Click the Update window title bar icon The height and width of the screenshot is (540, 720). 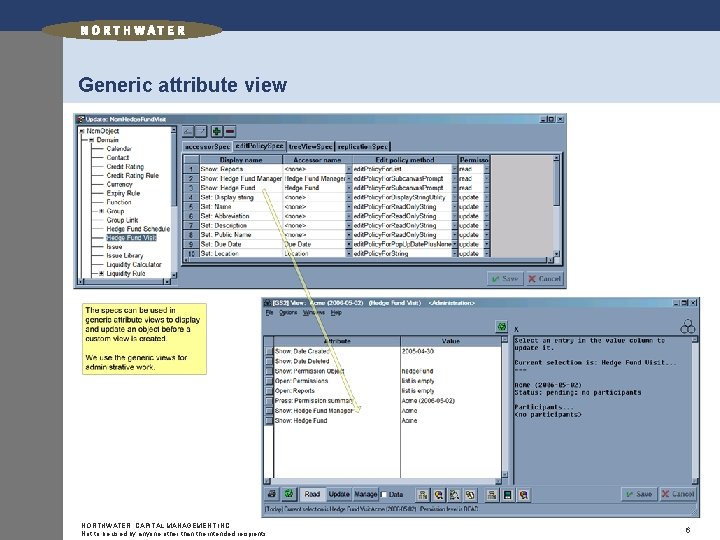(x=80, y=119)
